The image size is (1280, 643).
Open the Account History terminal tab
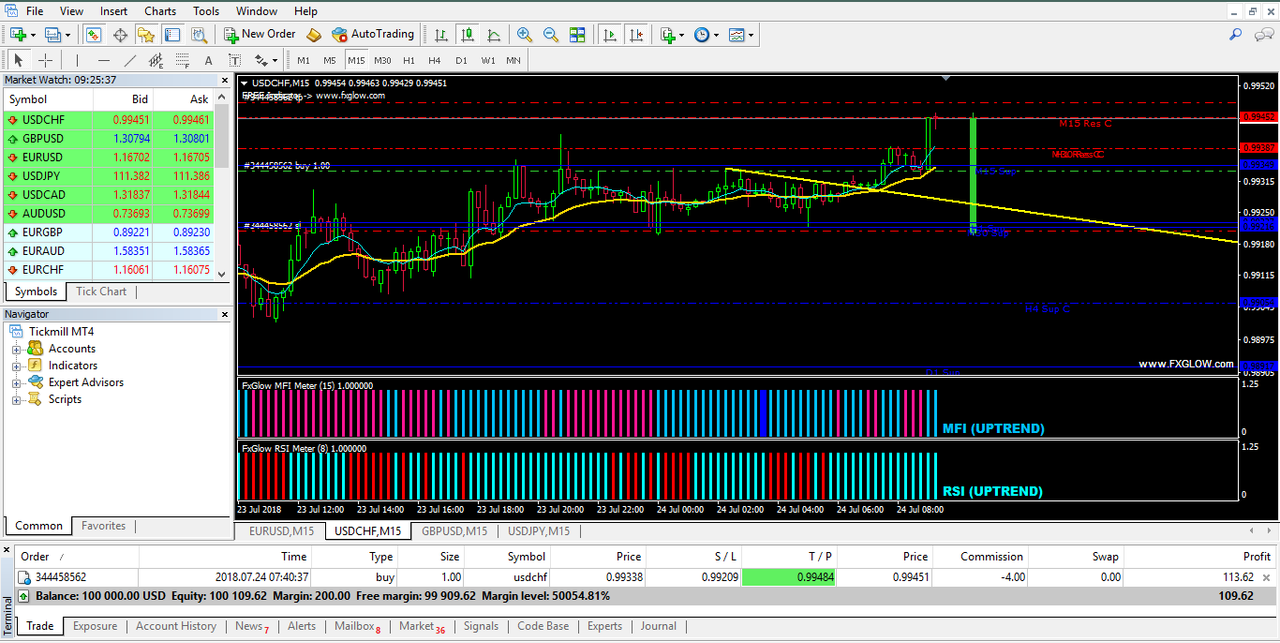point(176,626)
